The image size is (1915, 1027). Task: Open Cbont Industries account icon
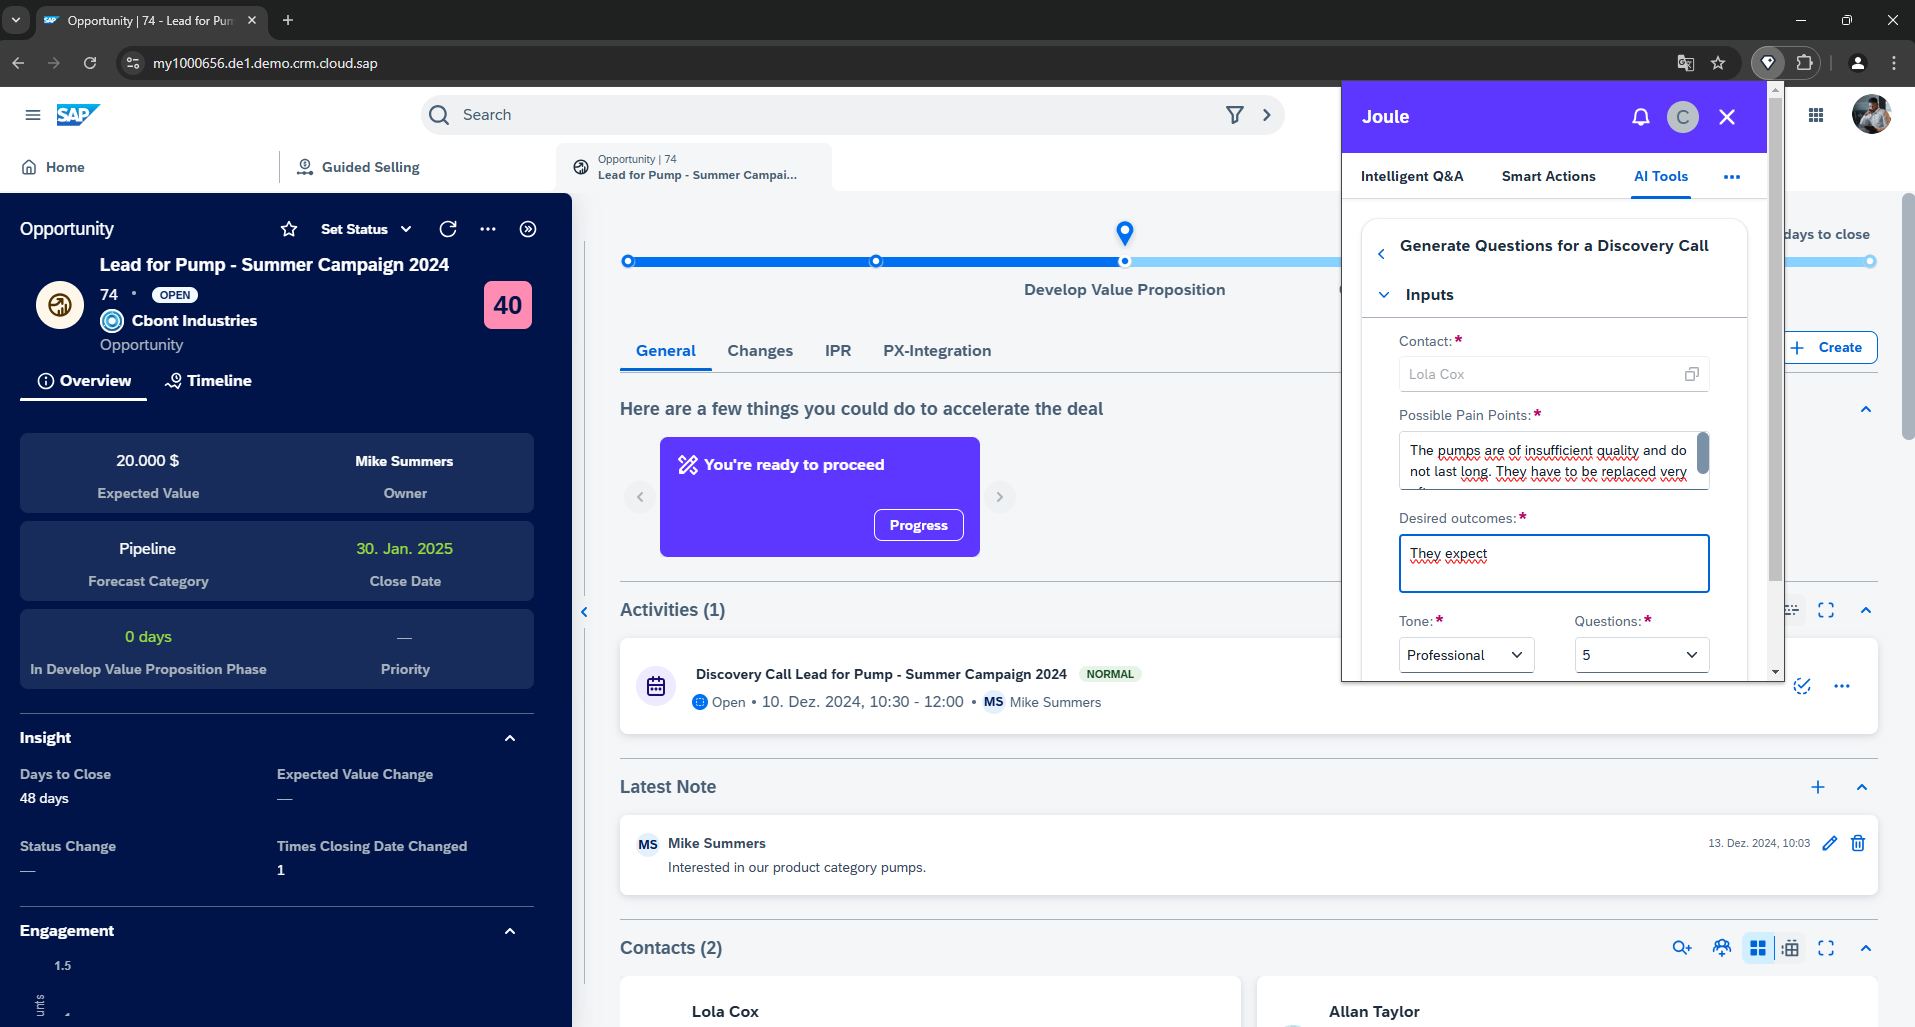coord(112,321)
